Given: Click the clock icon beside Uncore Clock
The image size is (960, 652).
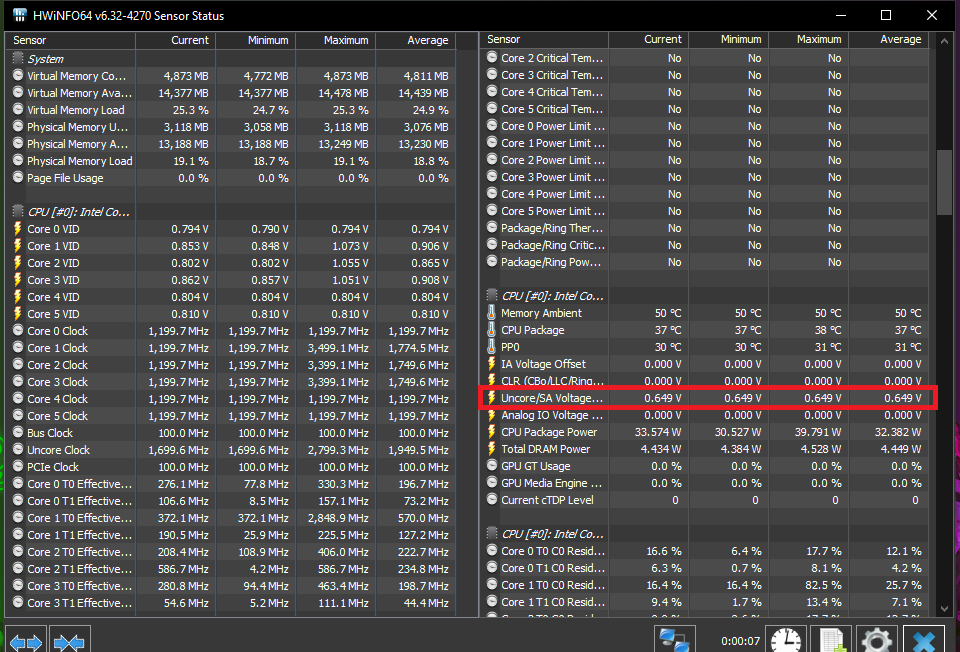Looking at the screenshot, I should tap(18, 449).
